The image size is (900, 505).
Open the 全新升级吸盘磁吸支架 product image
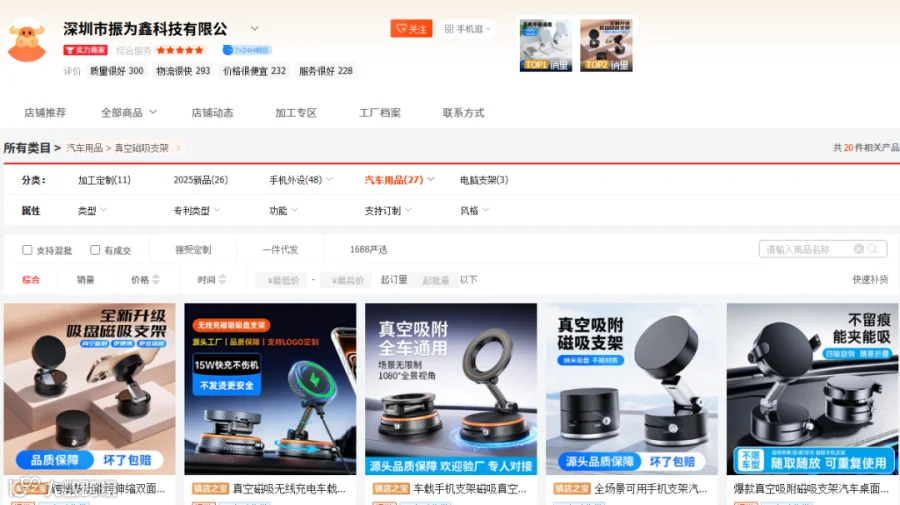(x=90, y=389)
